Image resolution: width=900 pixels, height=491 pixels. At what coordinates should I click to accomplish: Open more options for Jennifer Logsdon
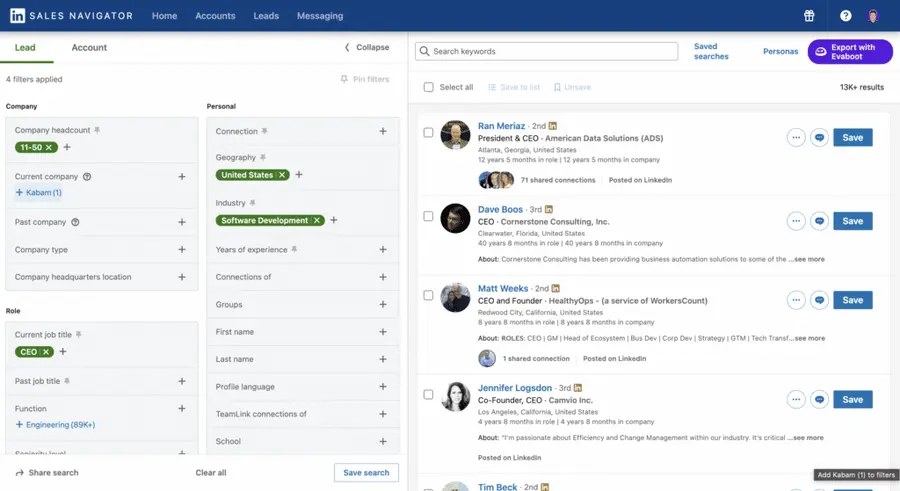[x=796, y=399]
